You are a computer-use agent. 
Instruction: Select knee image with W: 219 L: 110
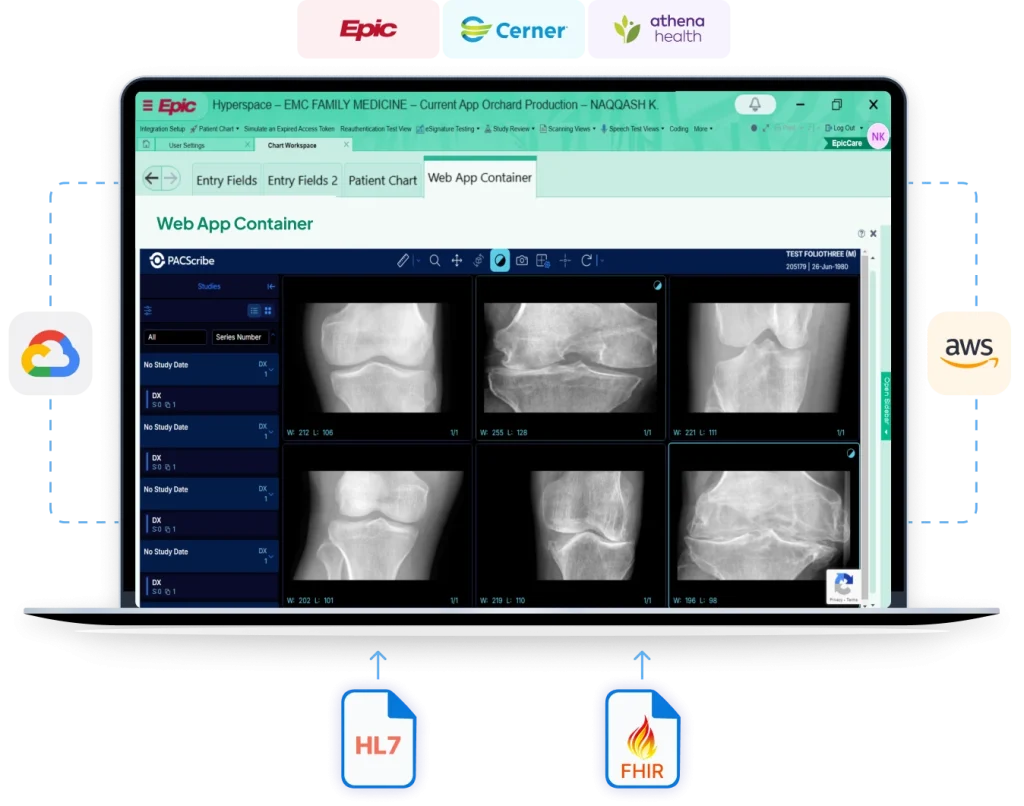coord(570,525)
